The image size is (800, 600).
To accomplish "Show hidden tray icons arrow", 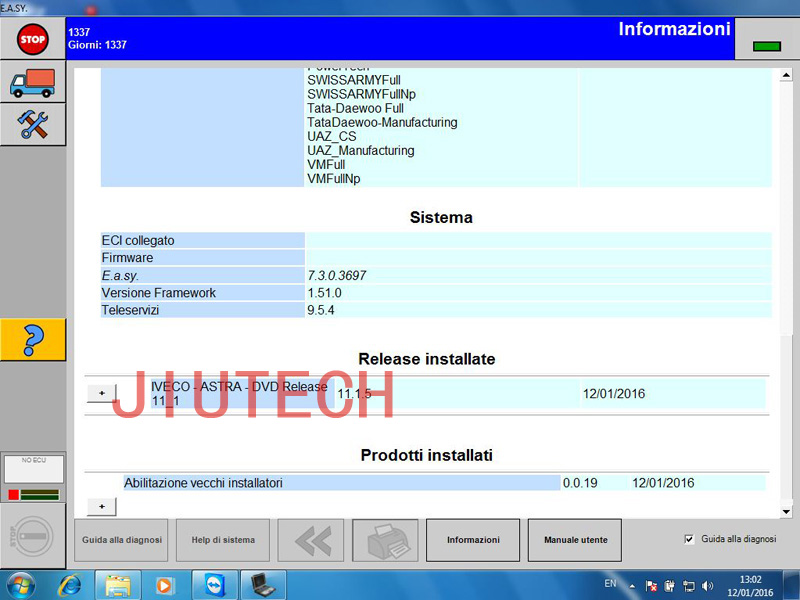I will [632, 587].
